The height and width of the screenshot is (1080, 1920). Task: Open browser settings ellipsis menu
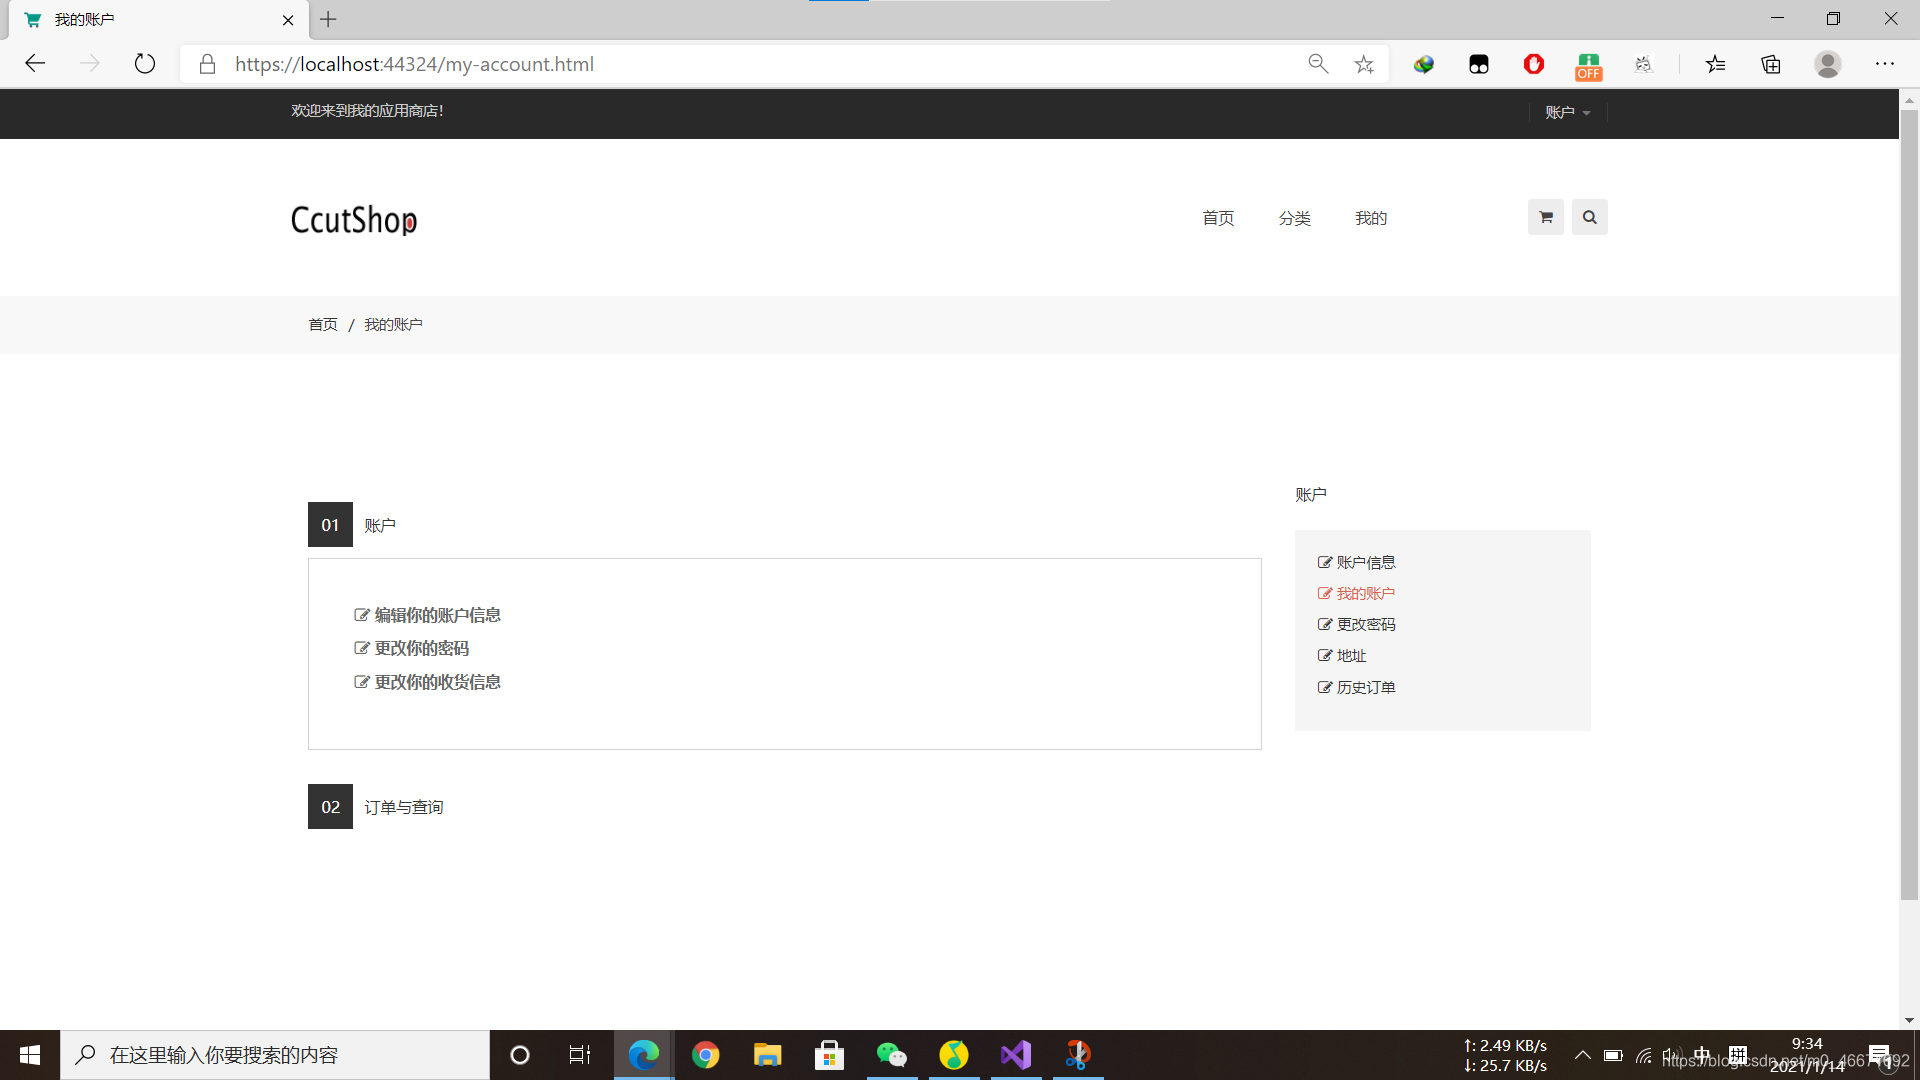click(x=1884, y=64)
